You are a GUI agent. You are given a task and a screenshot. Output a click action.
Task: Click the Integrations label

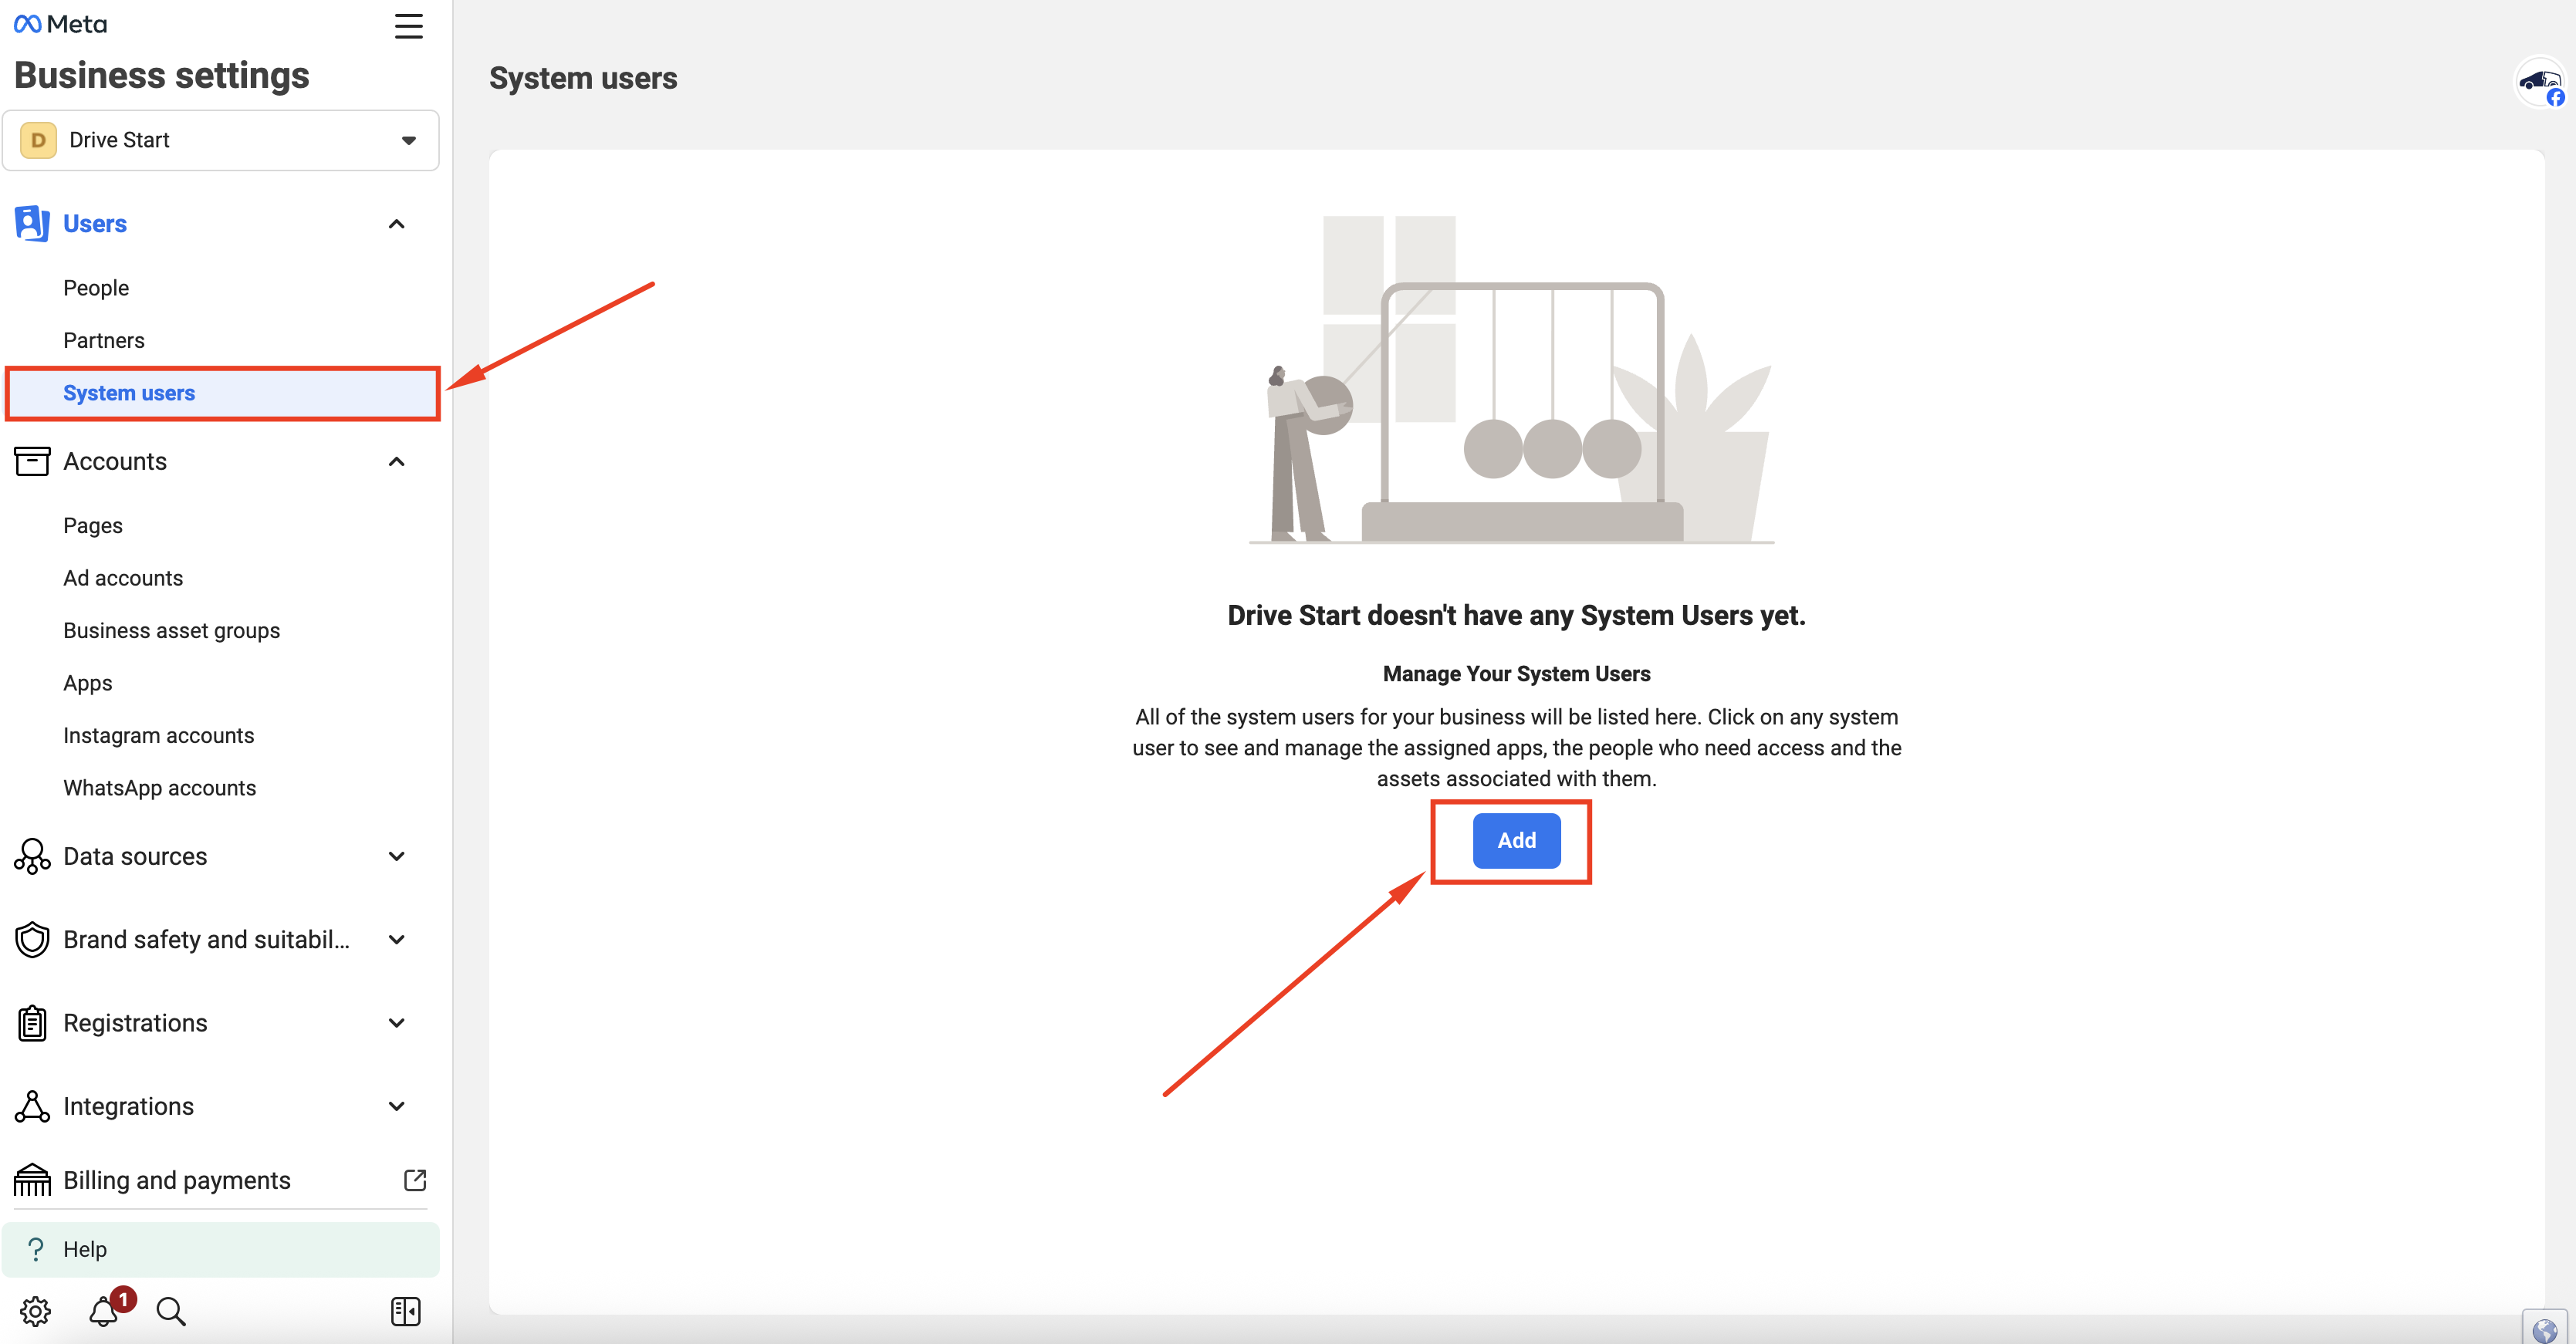(128, 1106)
